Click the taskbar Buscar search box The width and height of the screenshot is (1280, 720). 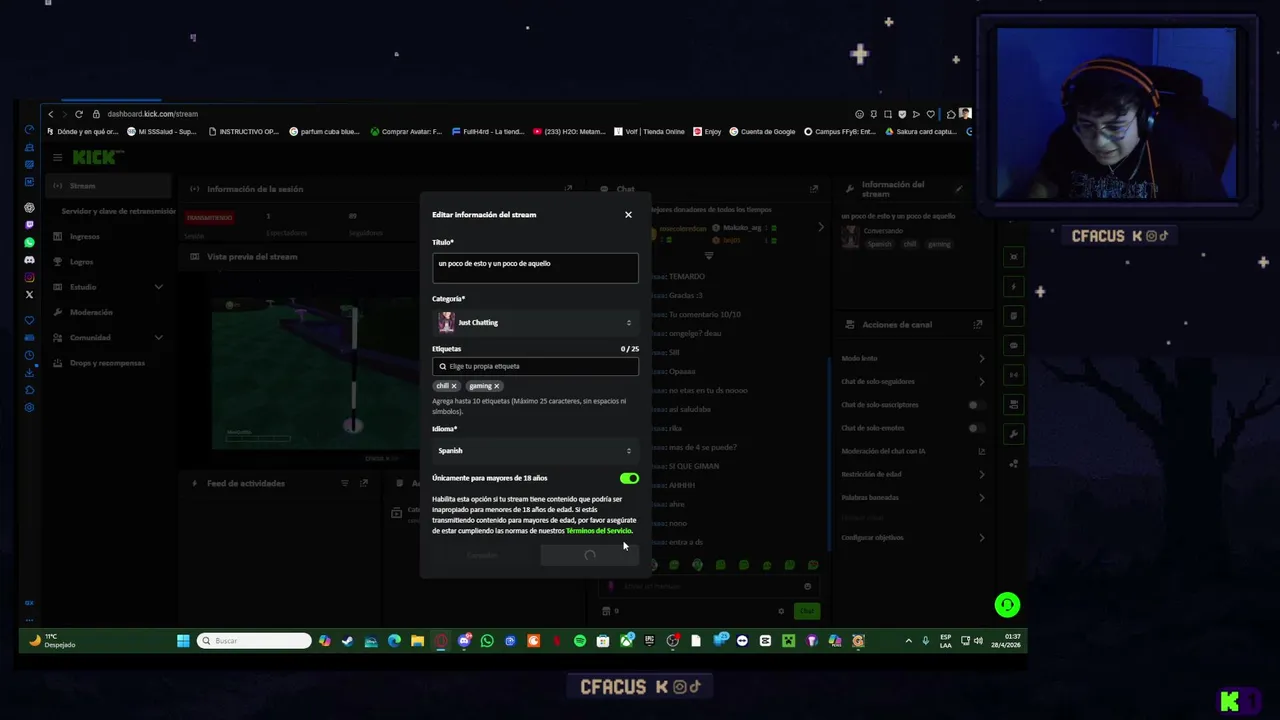tap(254, 641)
